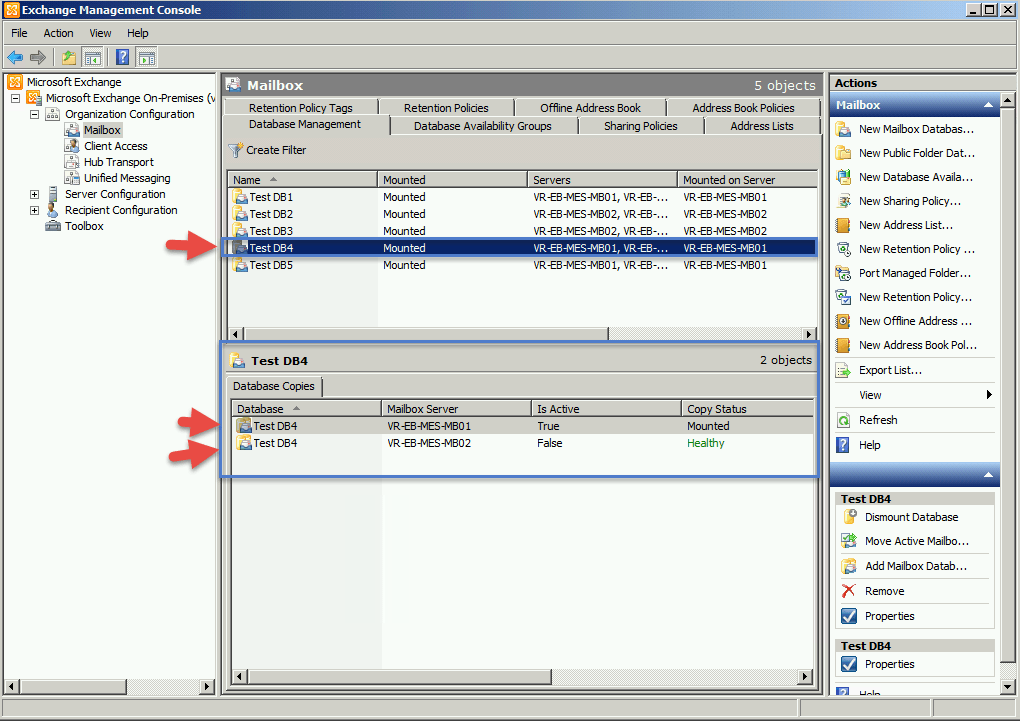Select the Client Access tree node
1020x721 pixels.
[x=116, y=146]
